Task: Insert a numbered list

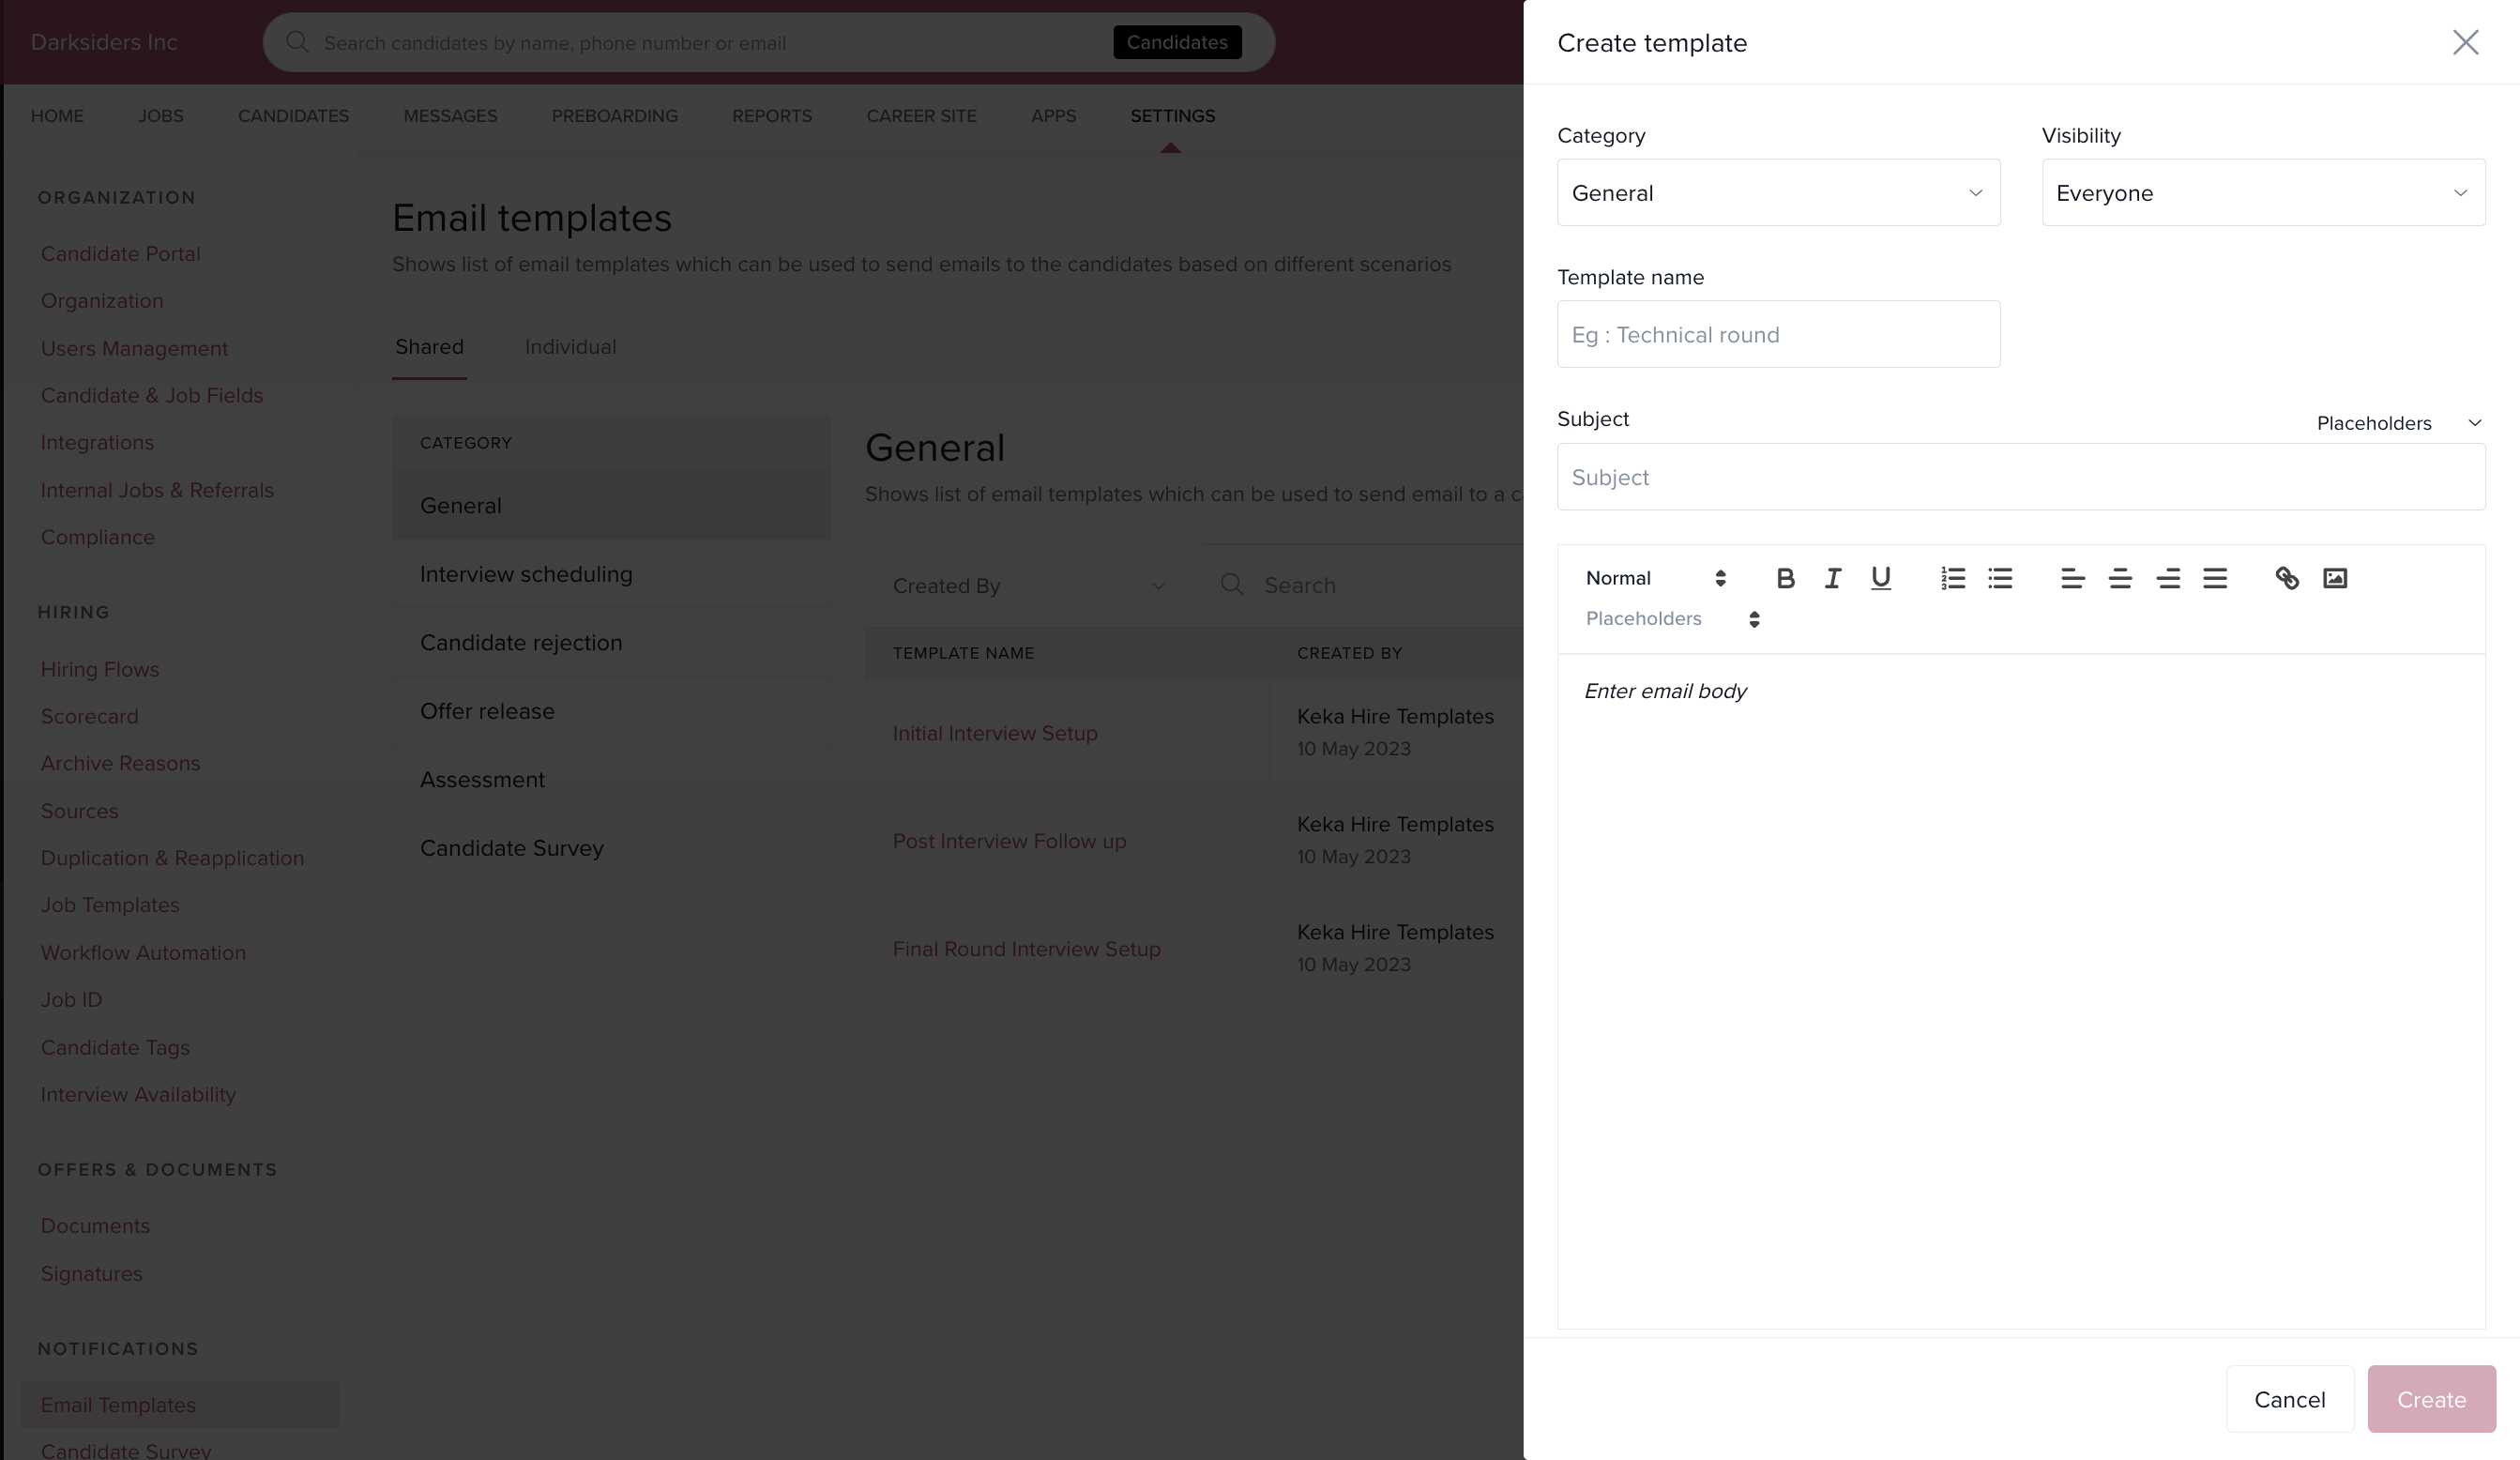Action: coord(1952,578)
